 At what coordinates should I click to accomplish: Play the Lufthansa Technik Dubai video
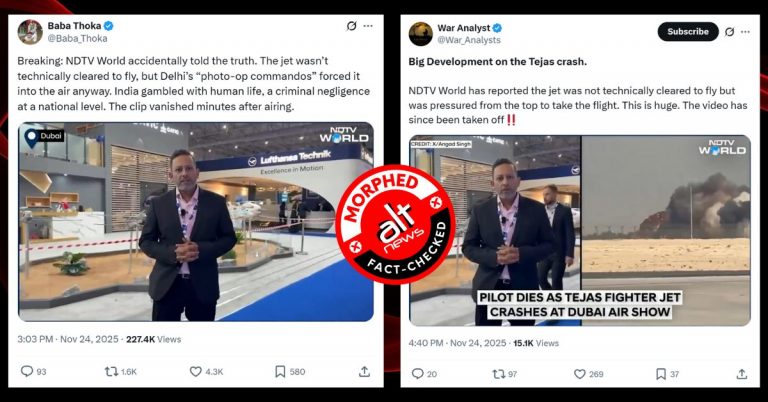point(195,222)
